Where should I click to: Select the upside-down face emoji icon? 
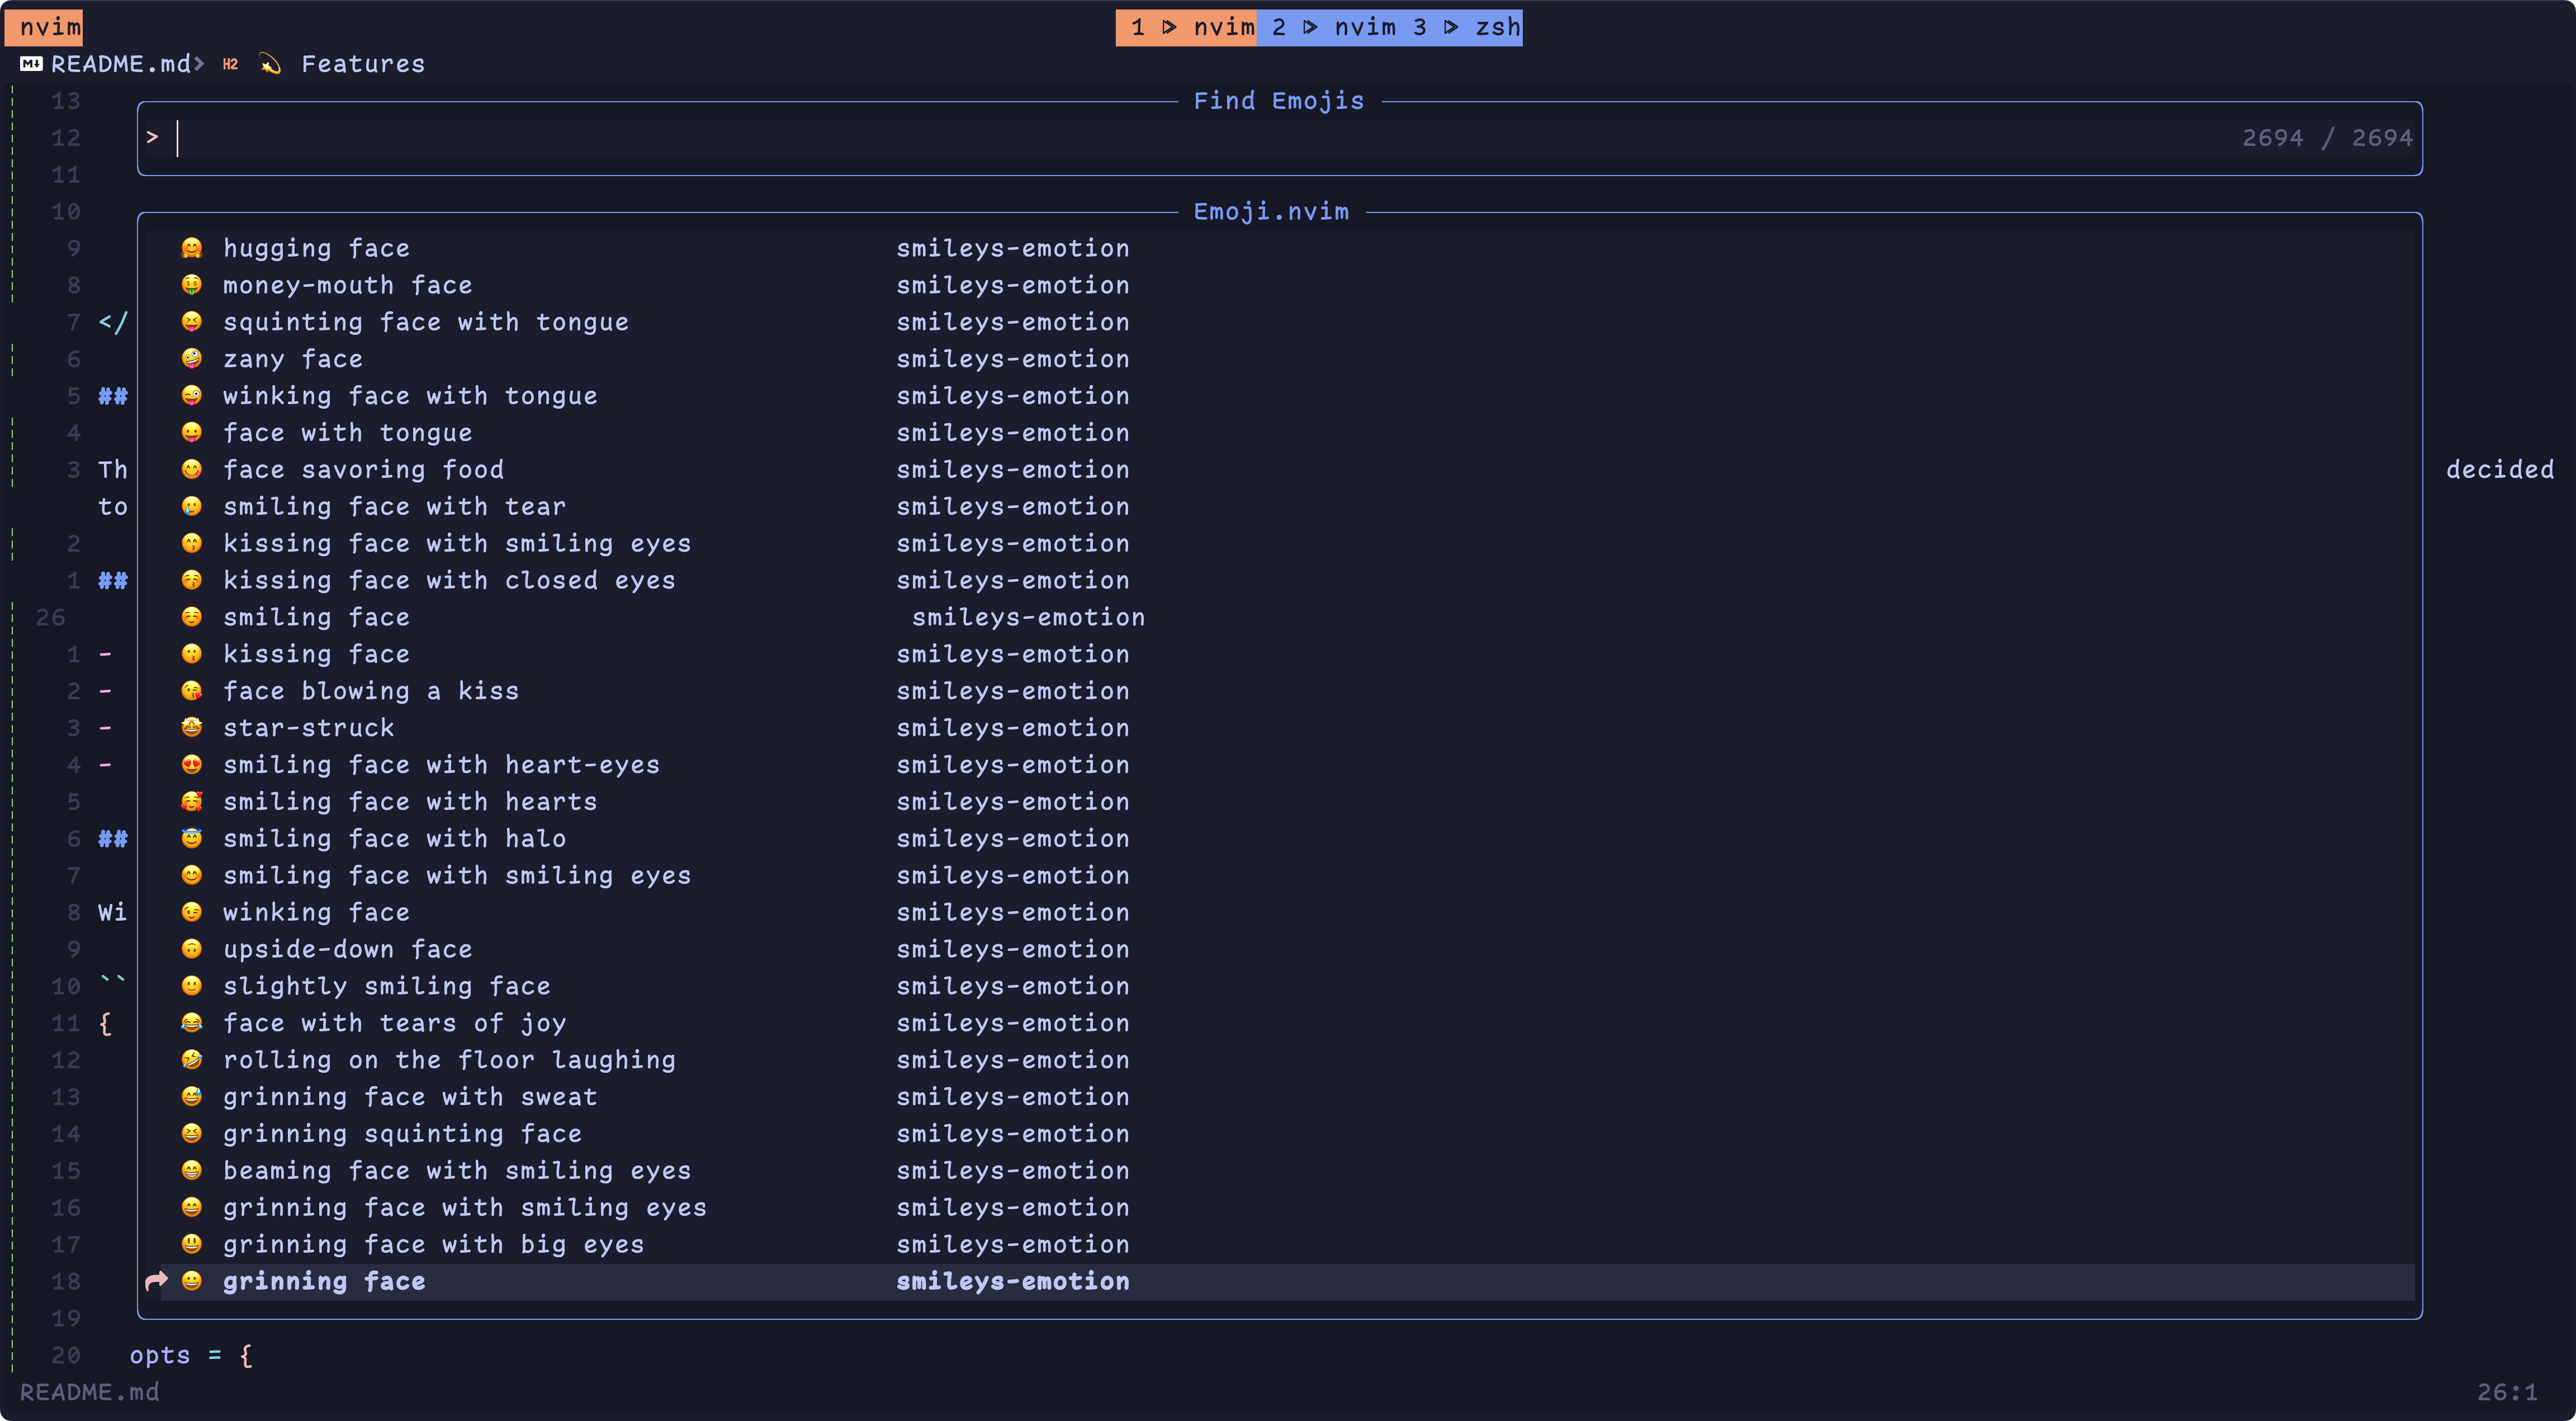(x=192, y=949)
